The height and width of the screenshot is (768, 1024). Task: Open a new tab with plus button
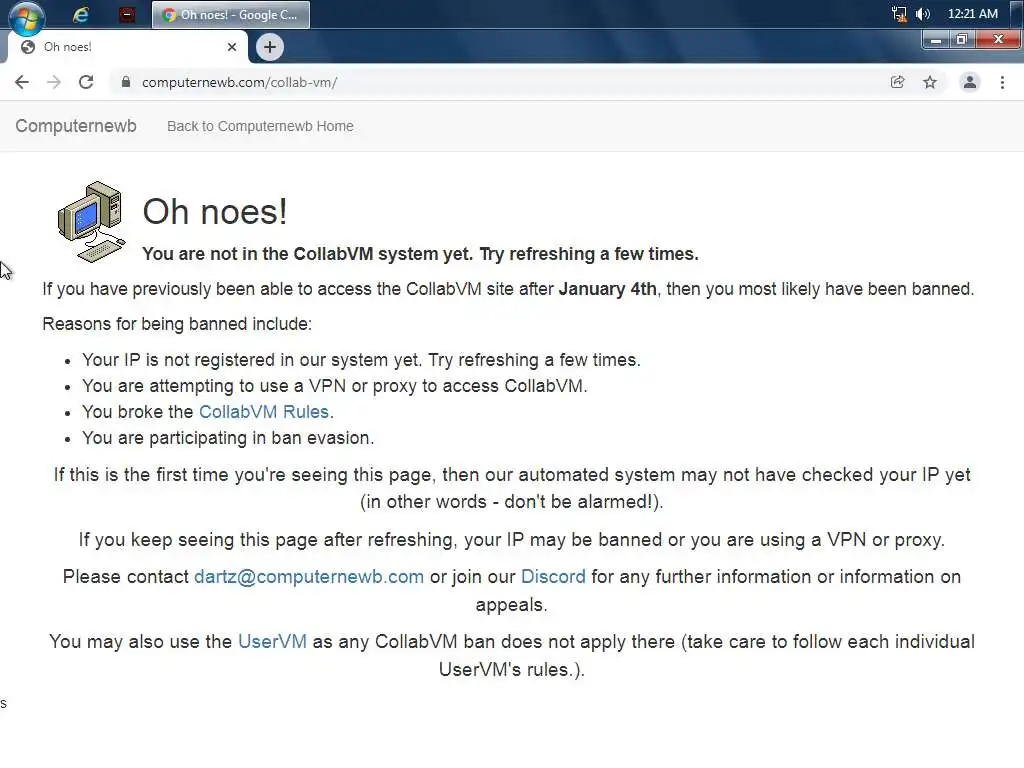click(x=270, y=47)
